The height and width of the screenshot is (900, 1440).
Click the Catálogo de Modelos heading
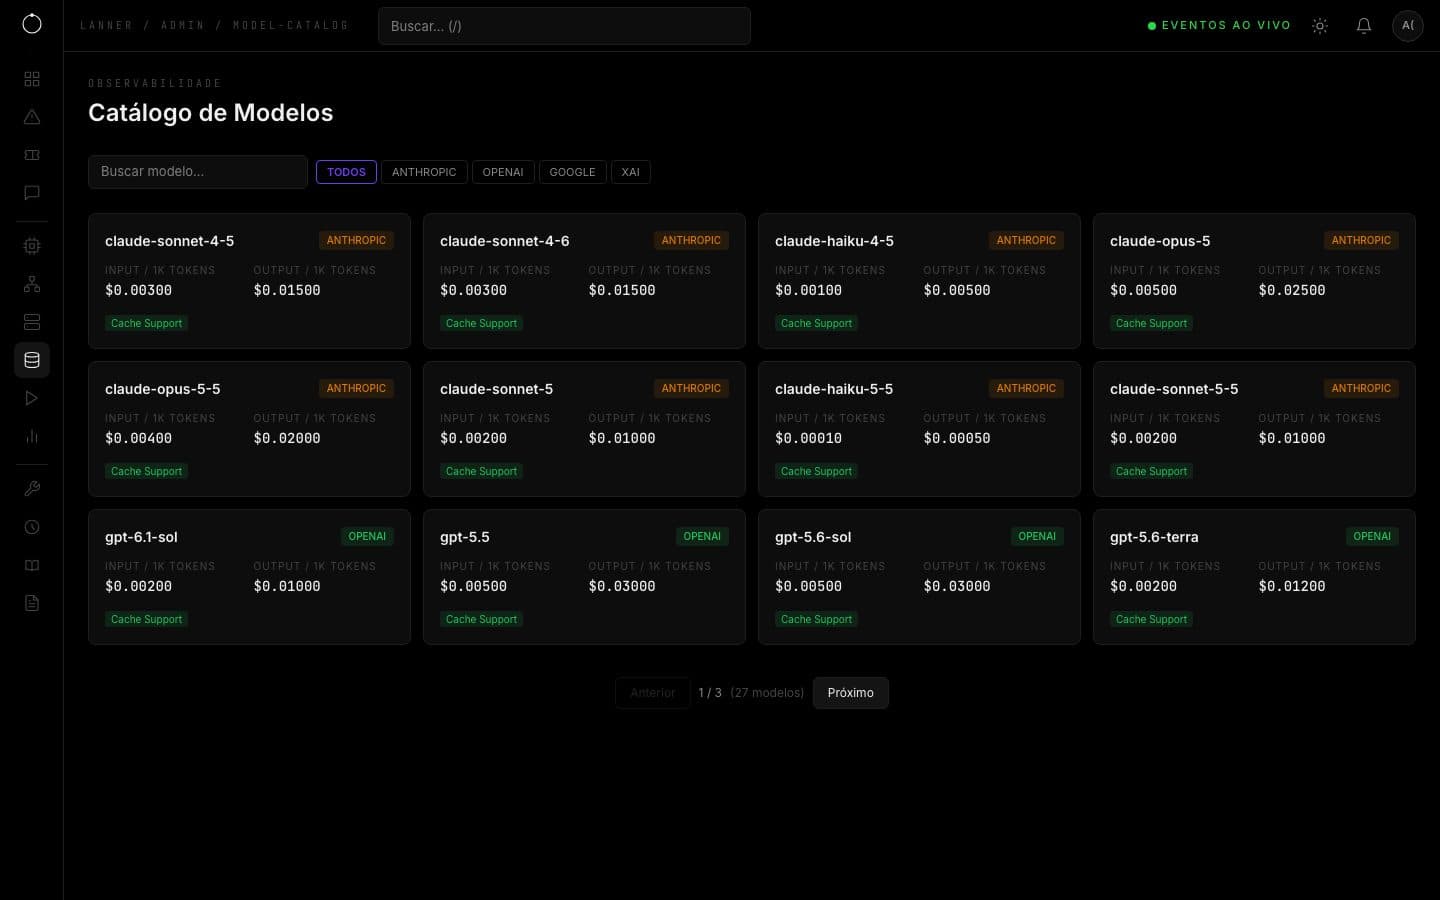(211, 112)
